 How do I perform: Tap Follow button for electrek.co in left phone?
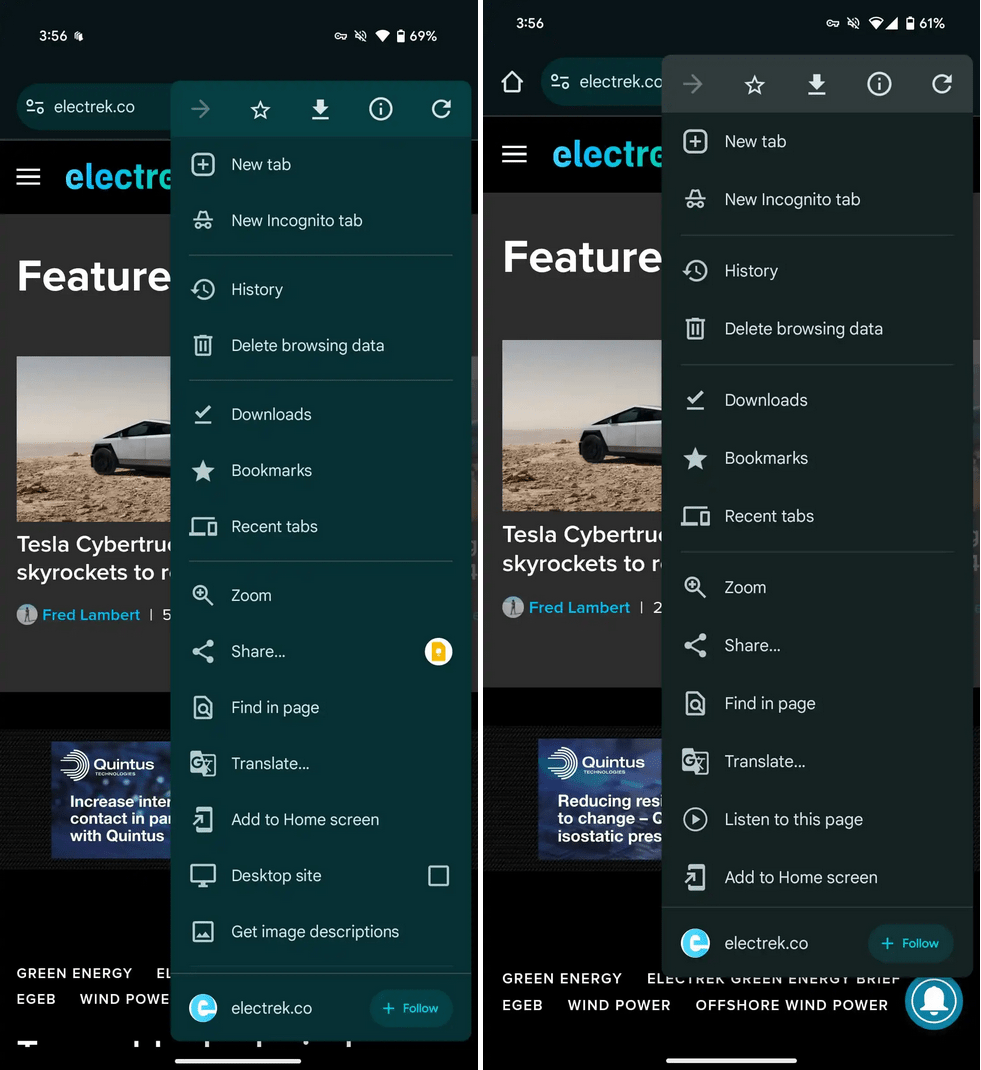pos(411,1008)
